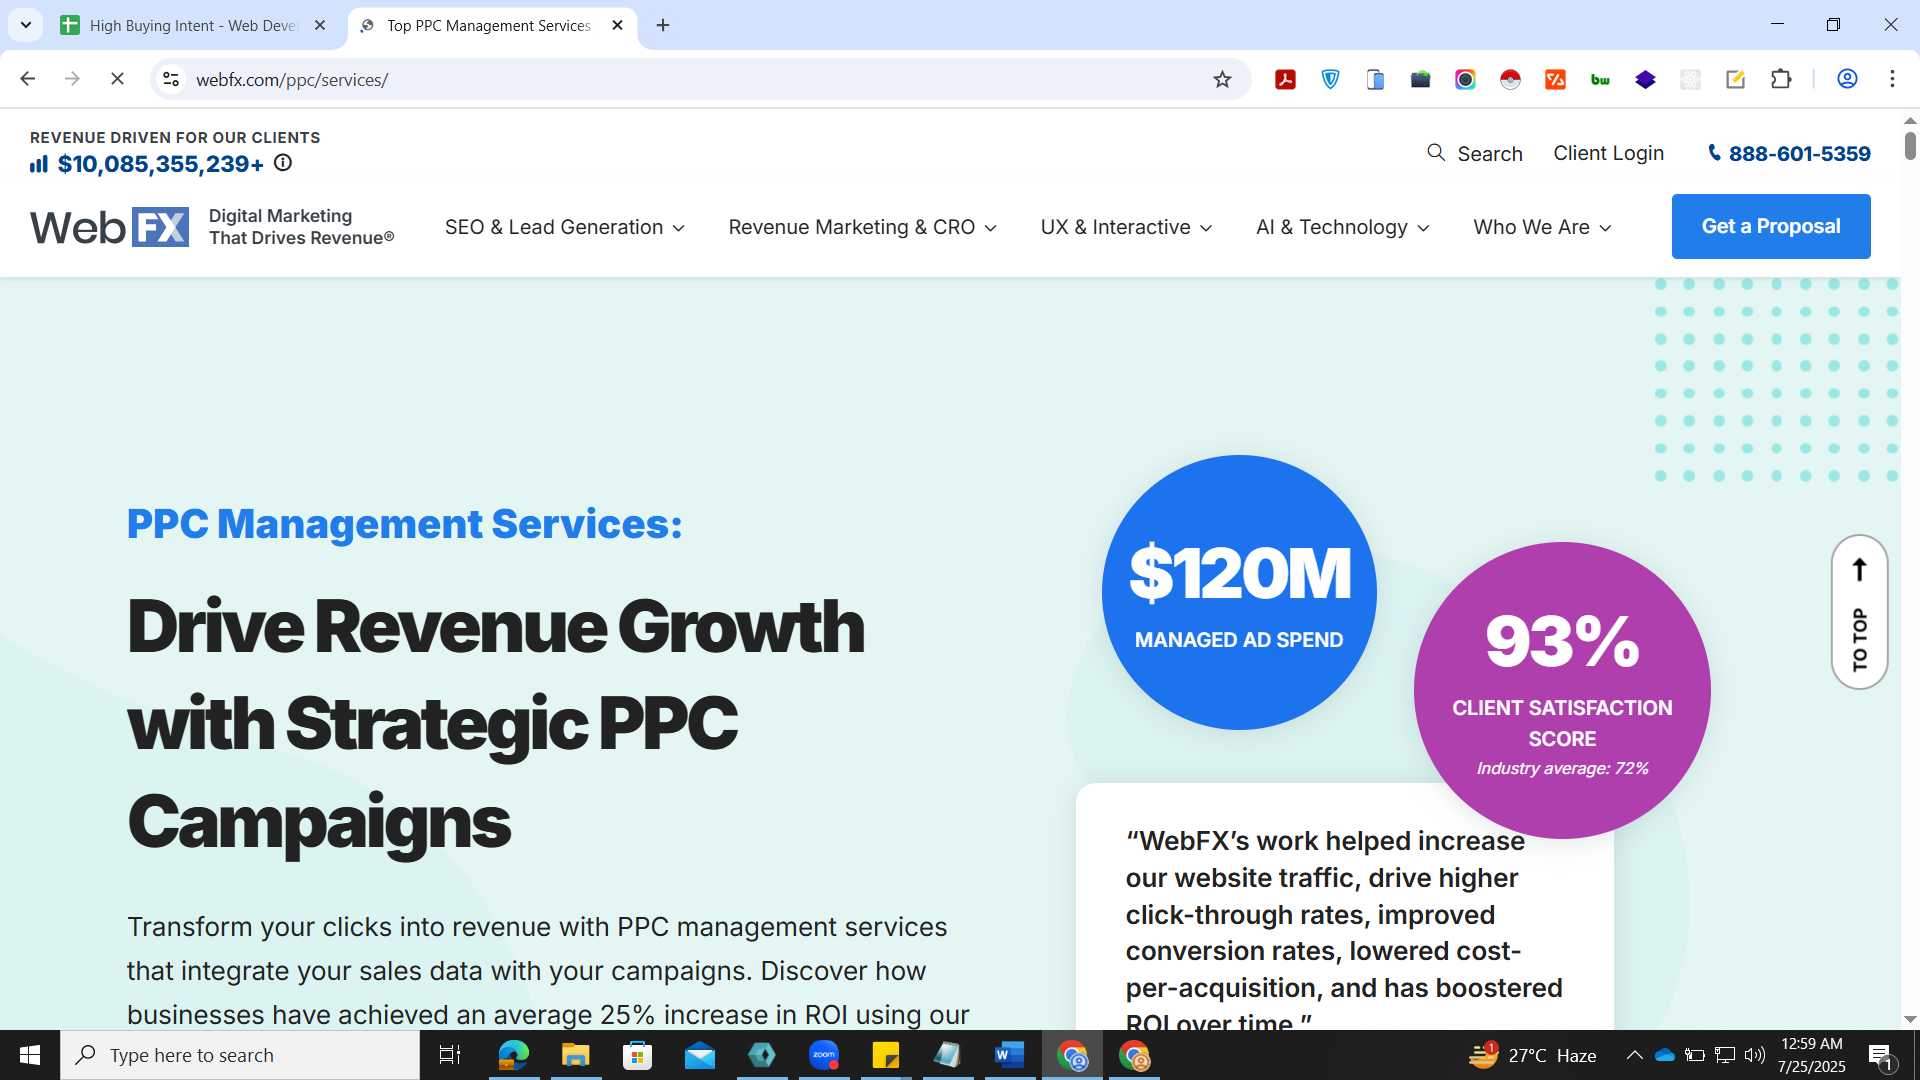The image size is (1920, 1080).
Task: Click the OneDrive cloud tray icon
Action: pyautogui.click(x=1665, y=1055)
